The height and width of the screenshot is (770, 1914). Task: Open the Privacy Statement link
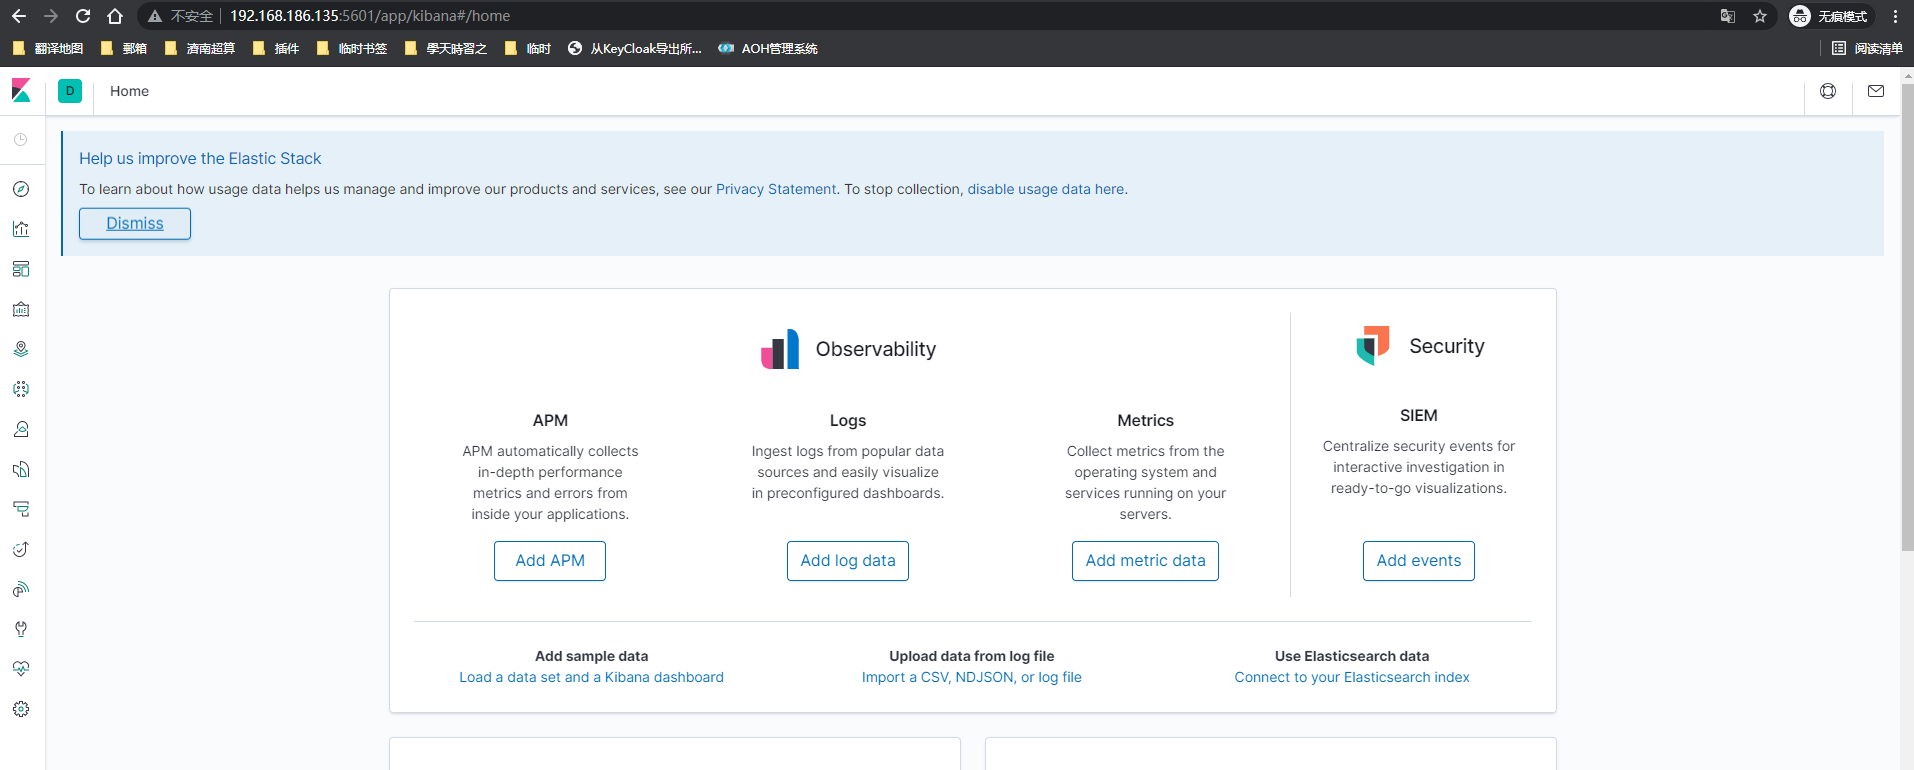click(776, 189)
